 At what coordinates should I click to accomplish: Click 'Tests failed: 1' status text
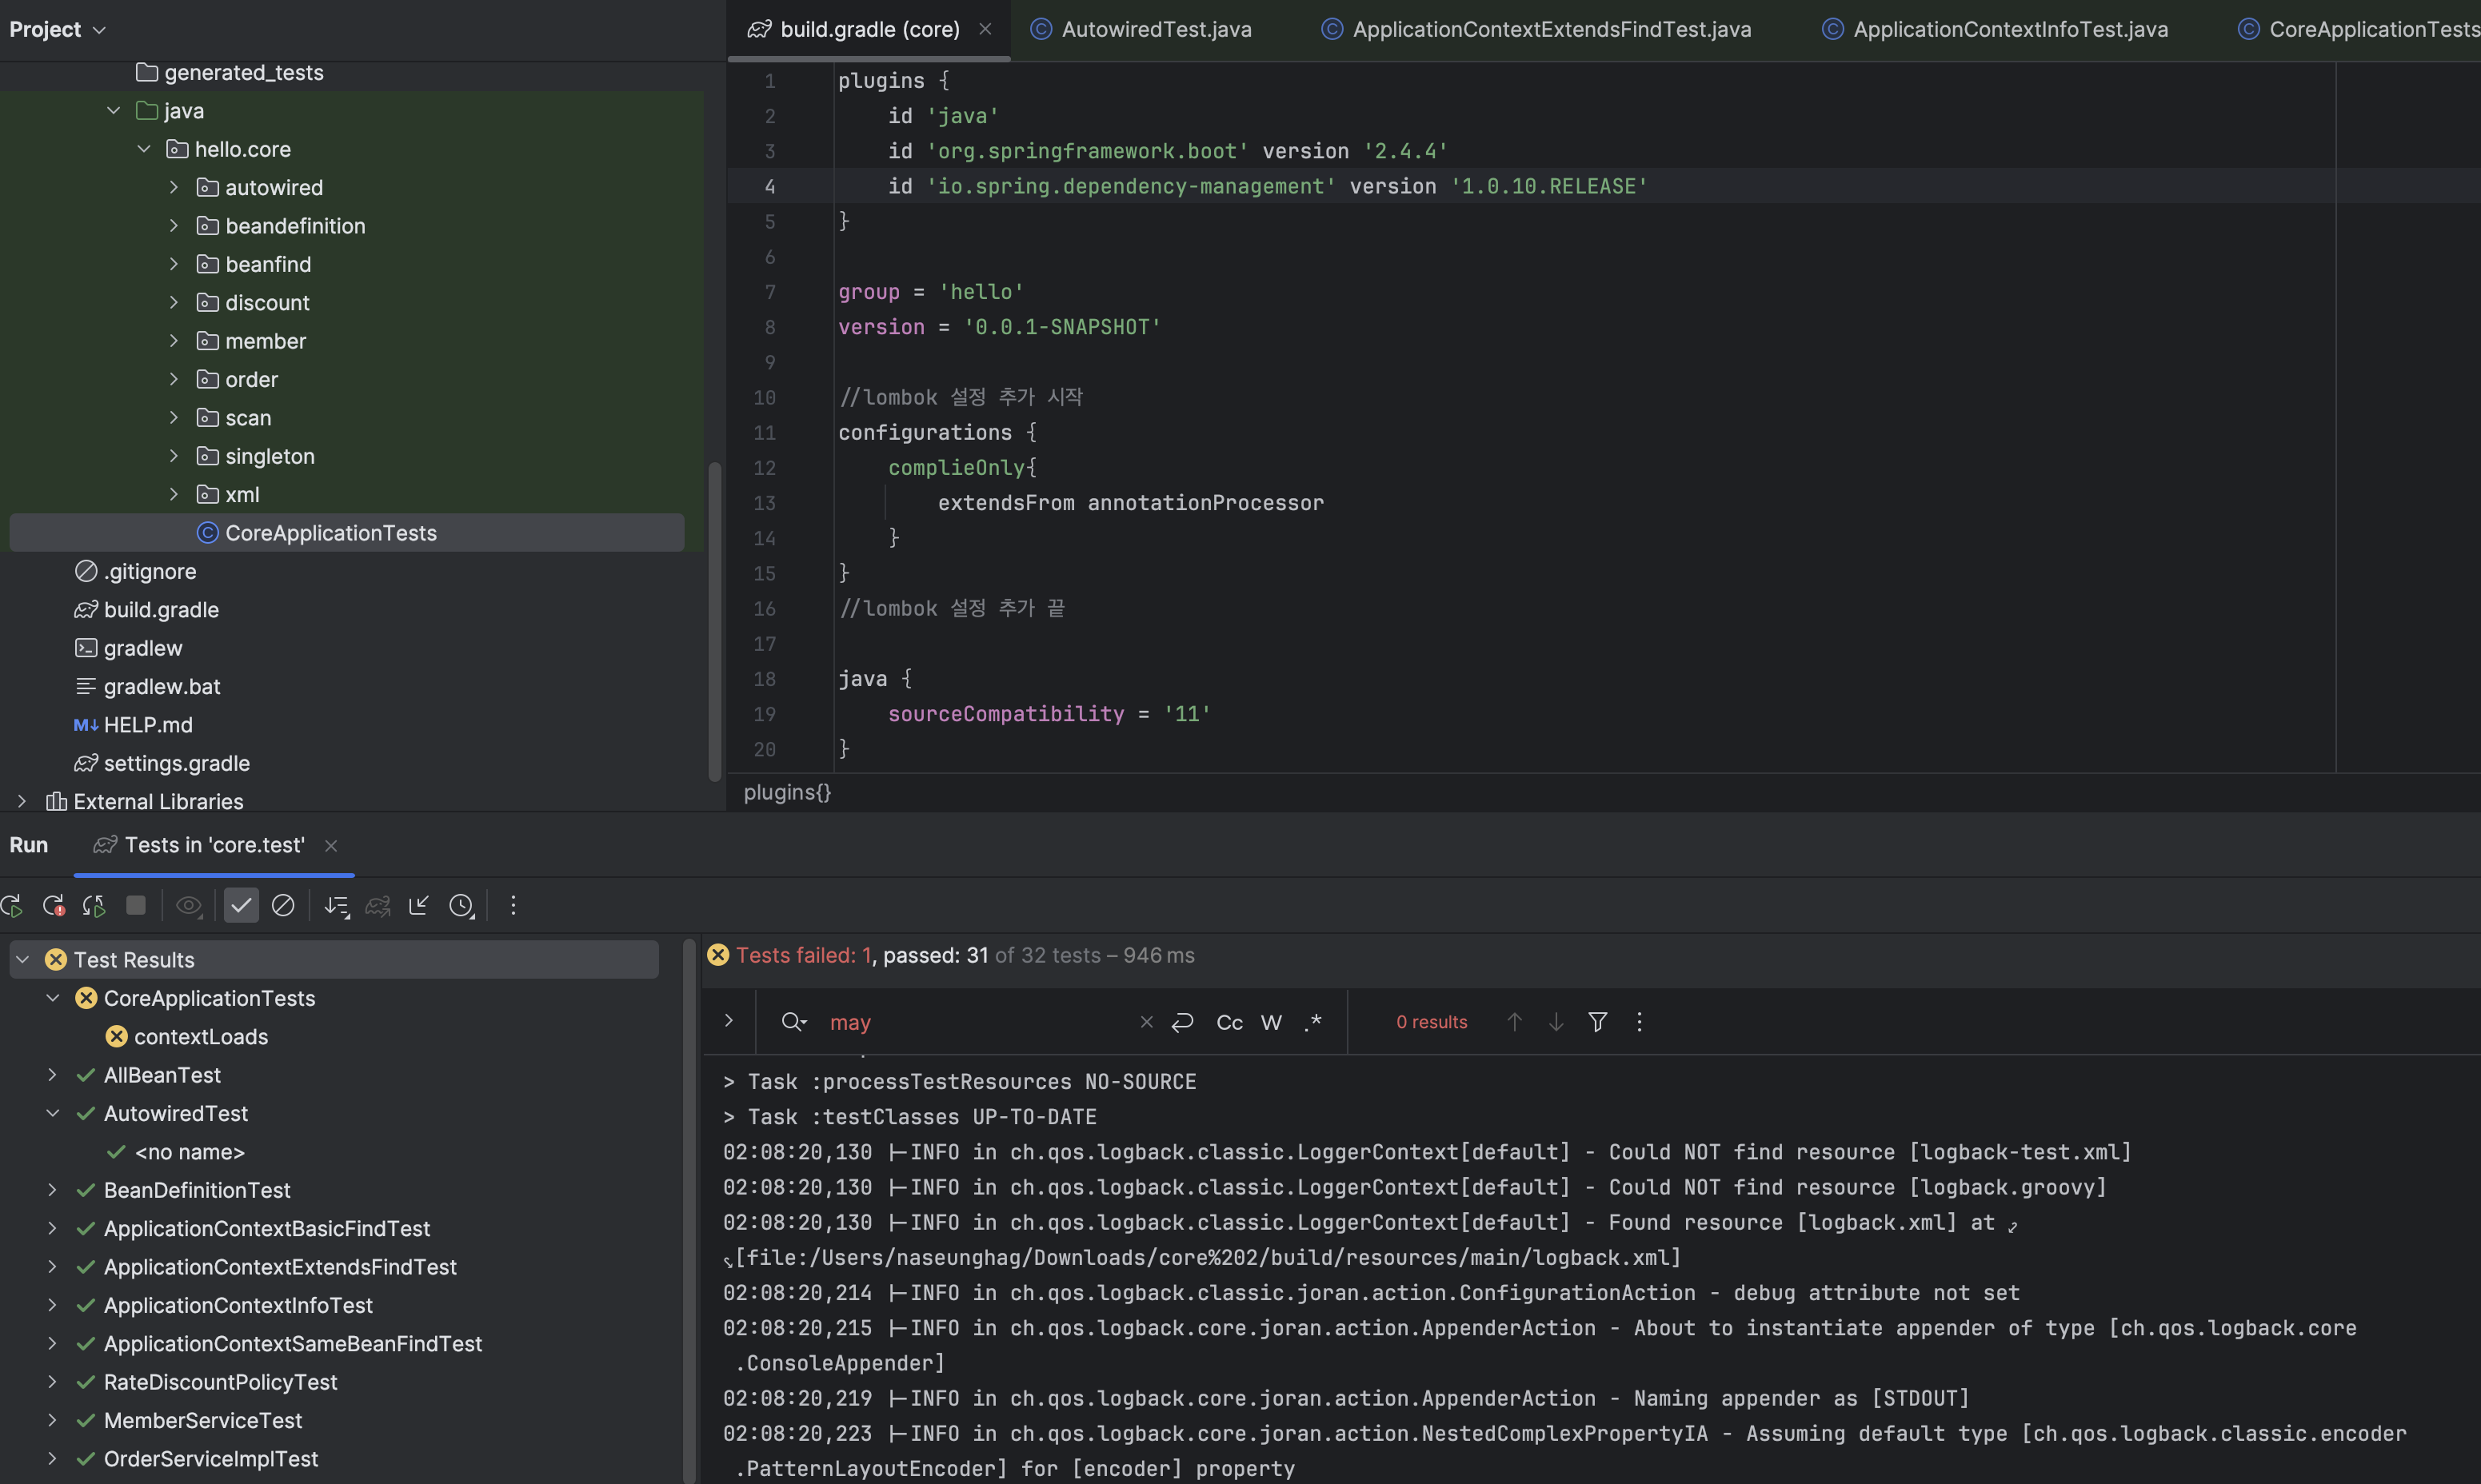(x=803, y=955)
